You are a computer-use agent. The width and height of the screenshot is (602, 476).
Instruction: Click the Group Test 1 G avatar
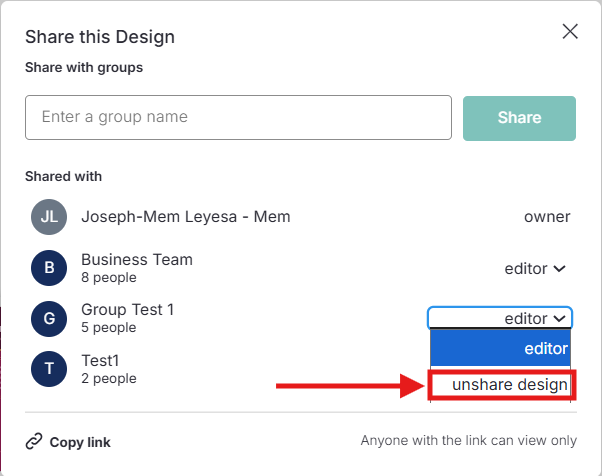tap(48, 318)
